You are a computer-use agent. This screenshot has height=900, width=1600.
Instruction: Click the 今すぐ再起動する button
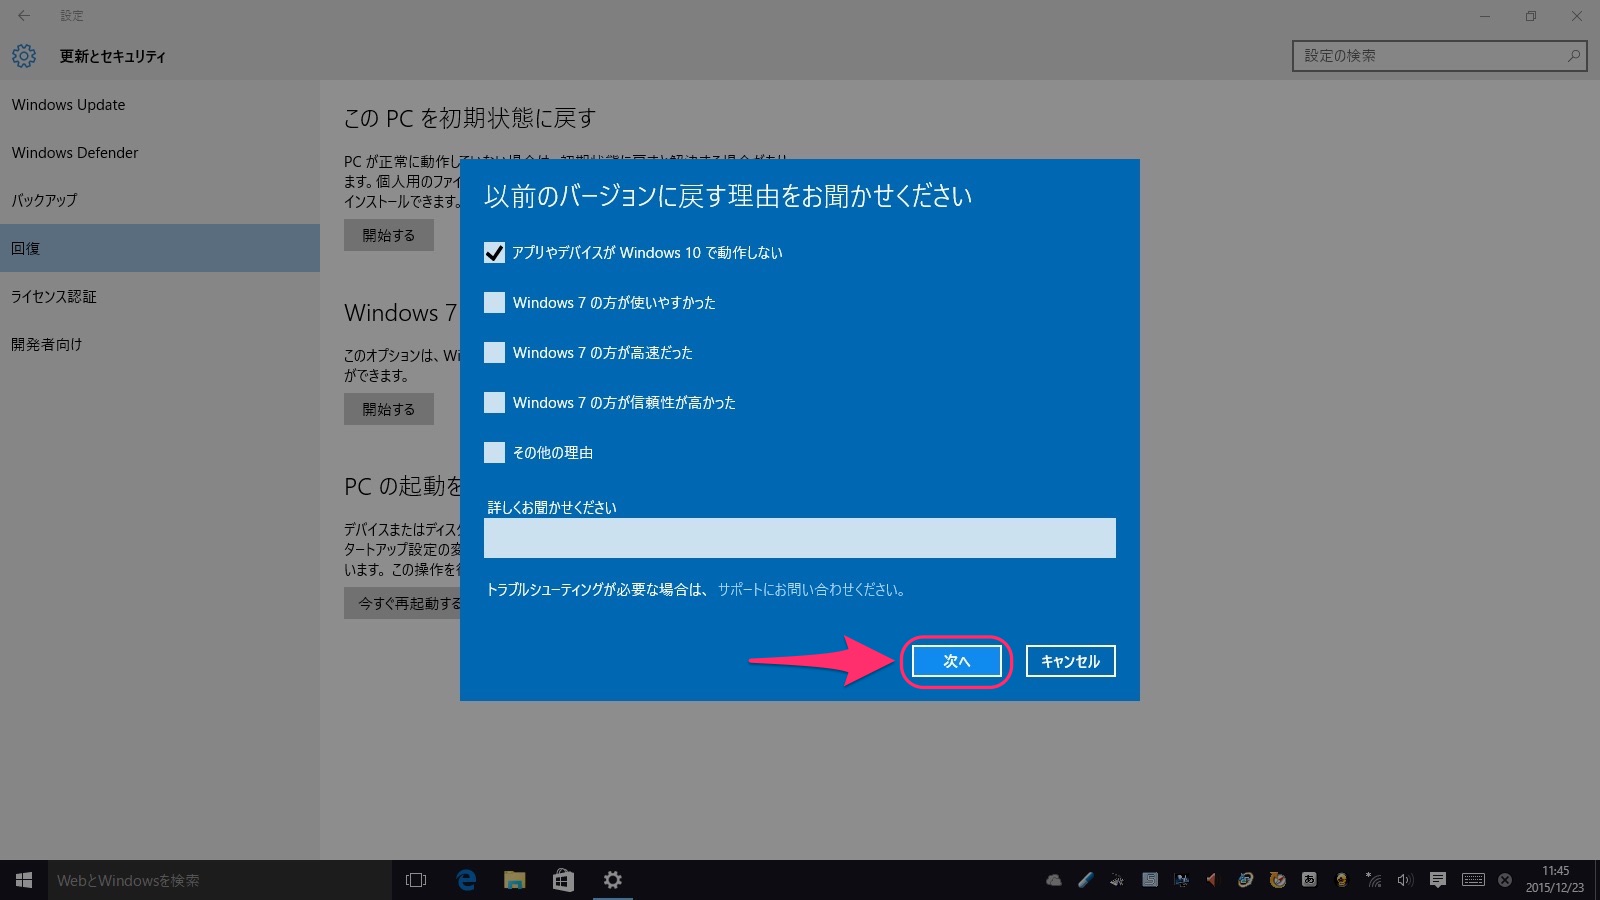point(402,603)
